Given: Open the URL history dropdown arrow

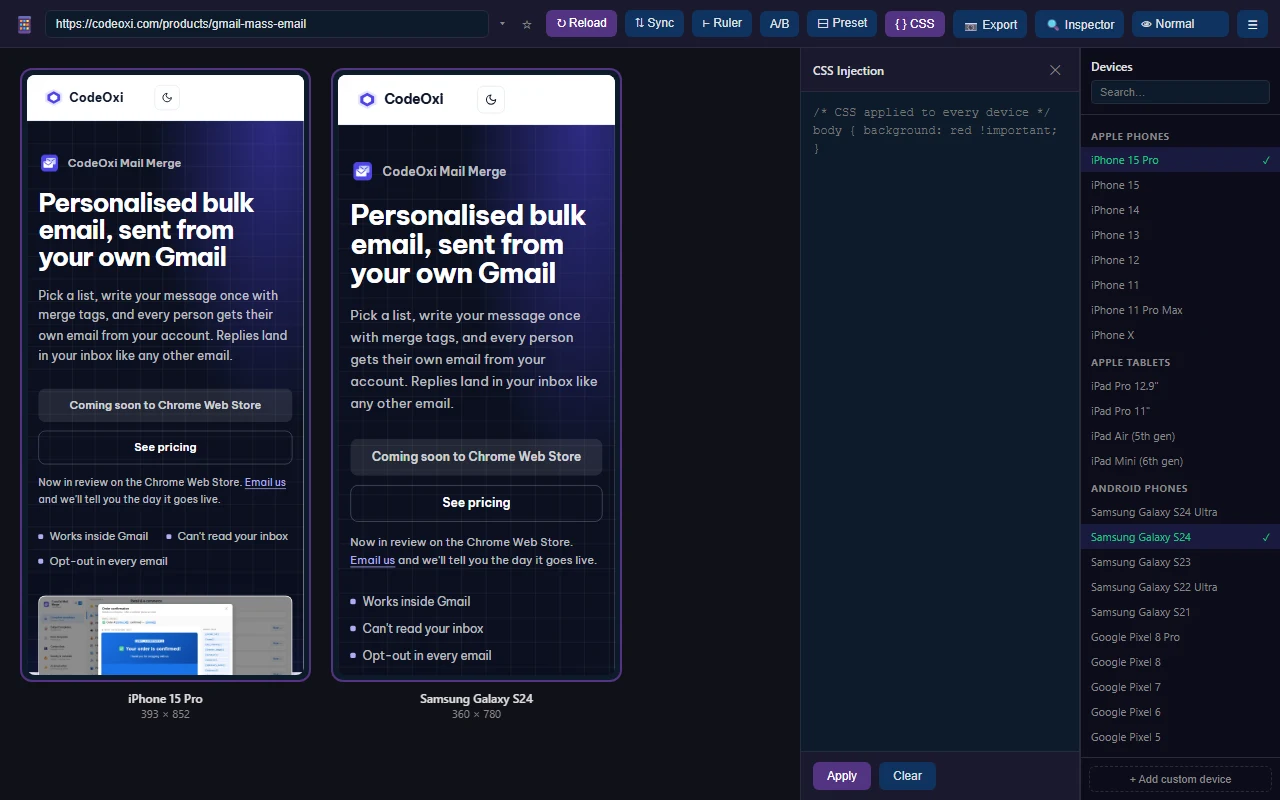Looking at the screenshot, I should pyautogui.click(x=502, y=24).
